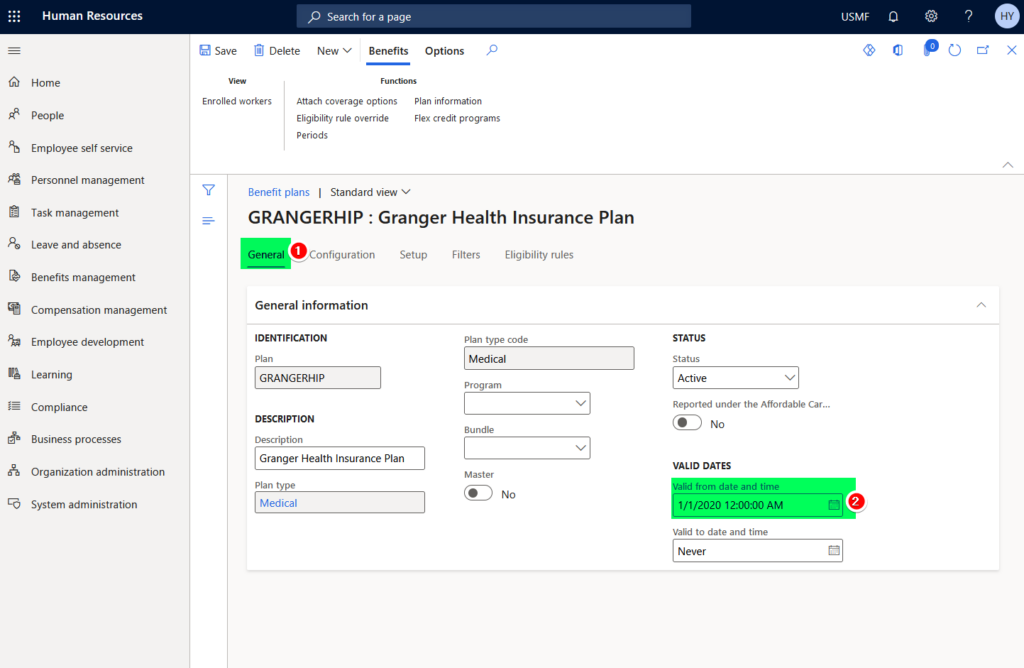1024x668 pixels.
Task: Click the Employee development icon
Action: click(x=14, y=341)
